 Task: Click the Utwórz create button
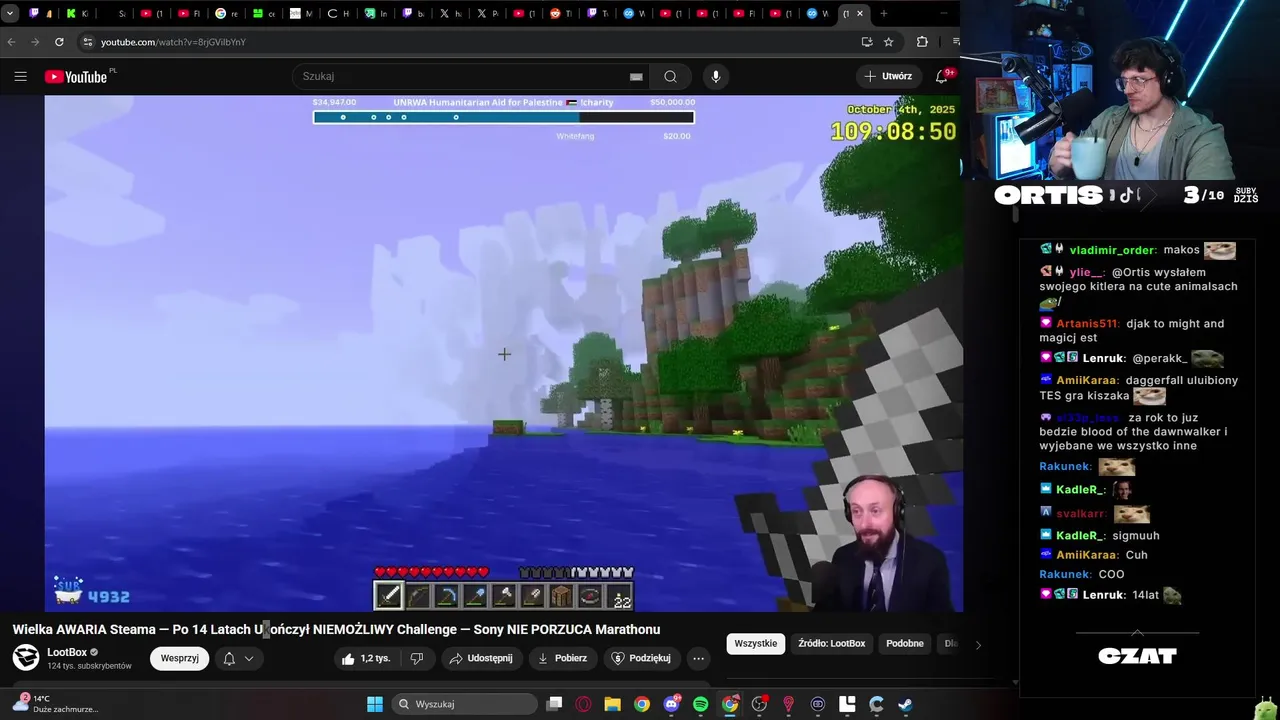[x=888, y=76]
